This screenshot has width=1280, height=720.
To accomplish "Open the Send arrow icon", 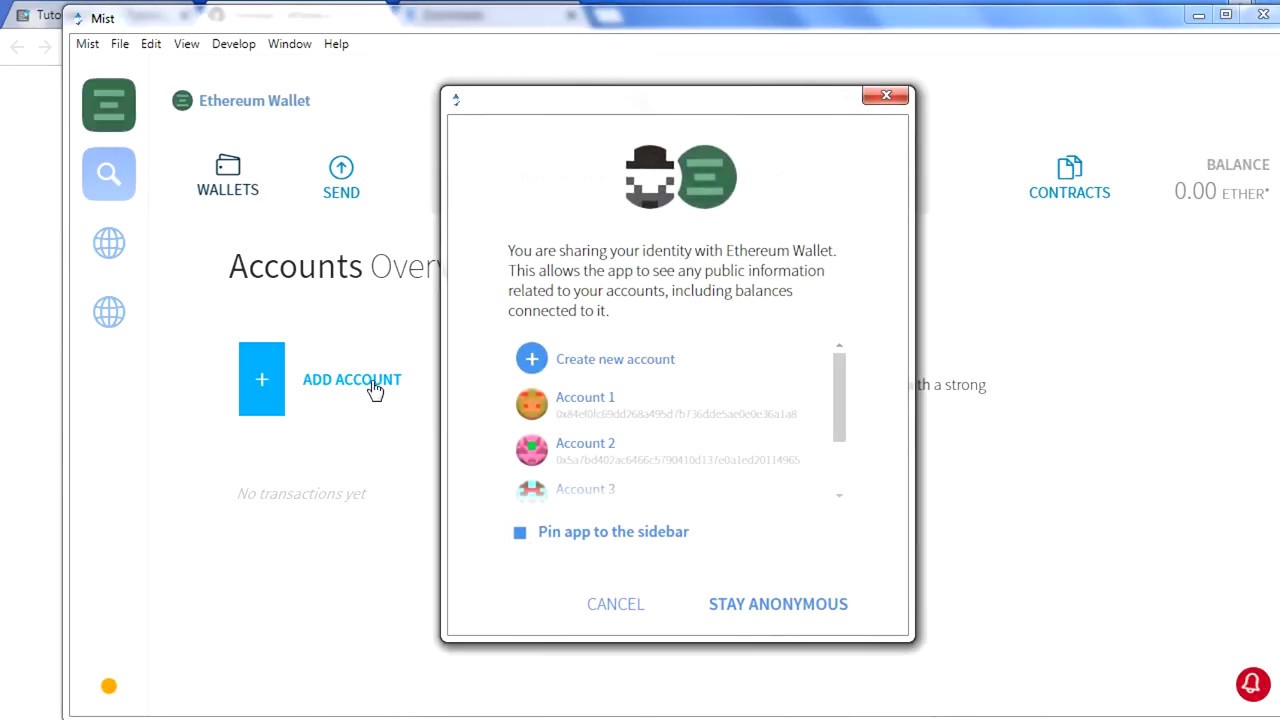I will click(x=341, y=167).
